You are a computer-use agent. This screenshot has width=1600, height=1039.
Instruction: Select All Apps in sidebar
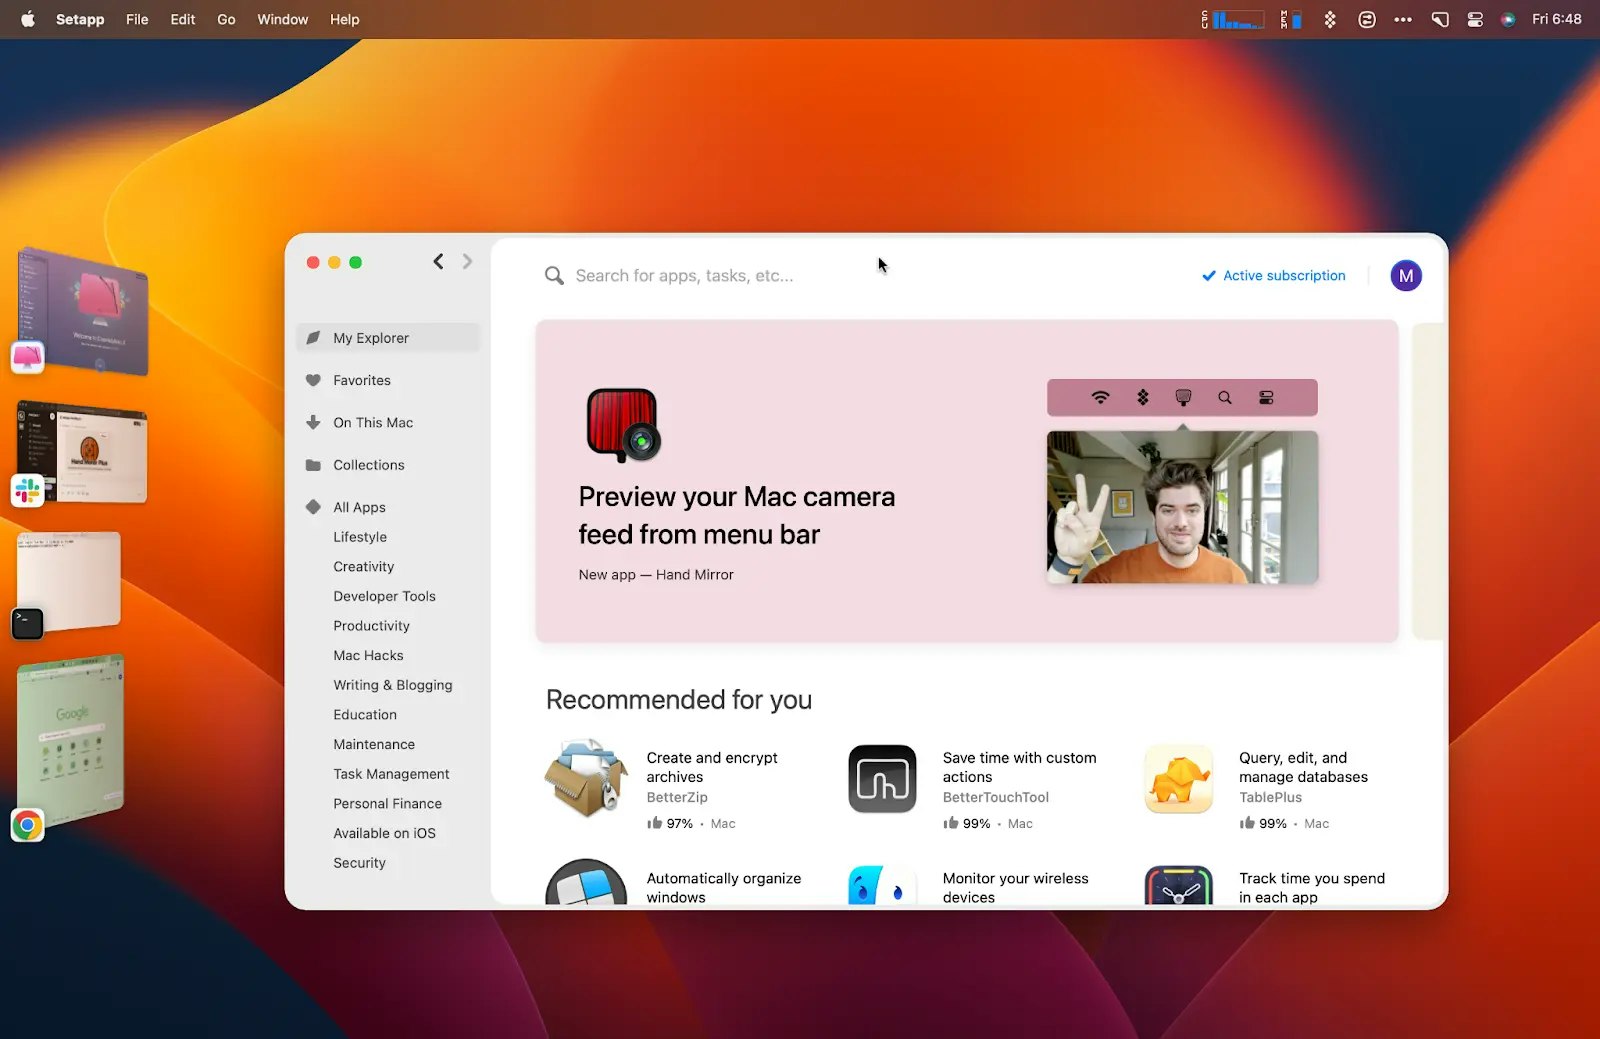(388, 507)
